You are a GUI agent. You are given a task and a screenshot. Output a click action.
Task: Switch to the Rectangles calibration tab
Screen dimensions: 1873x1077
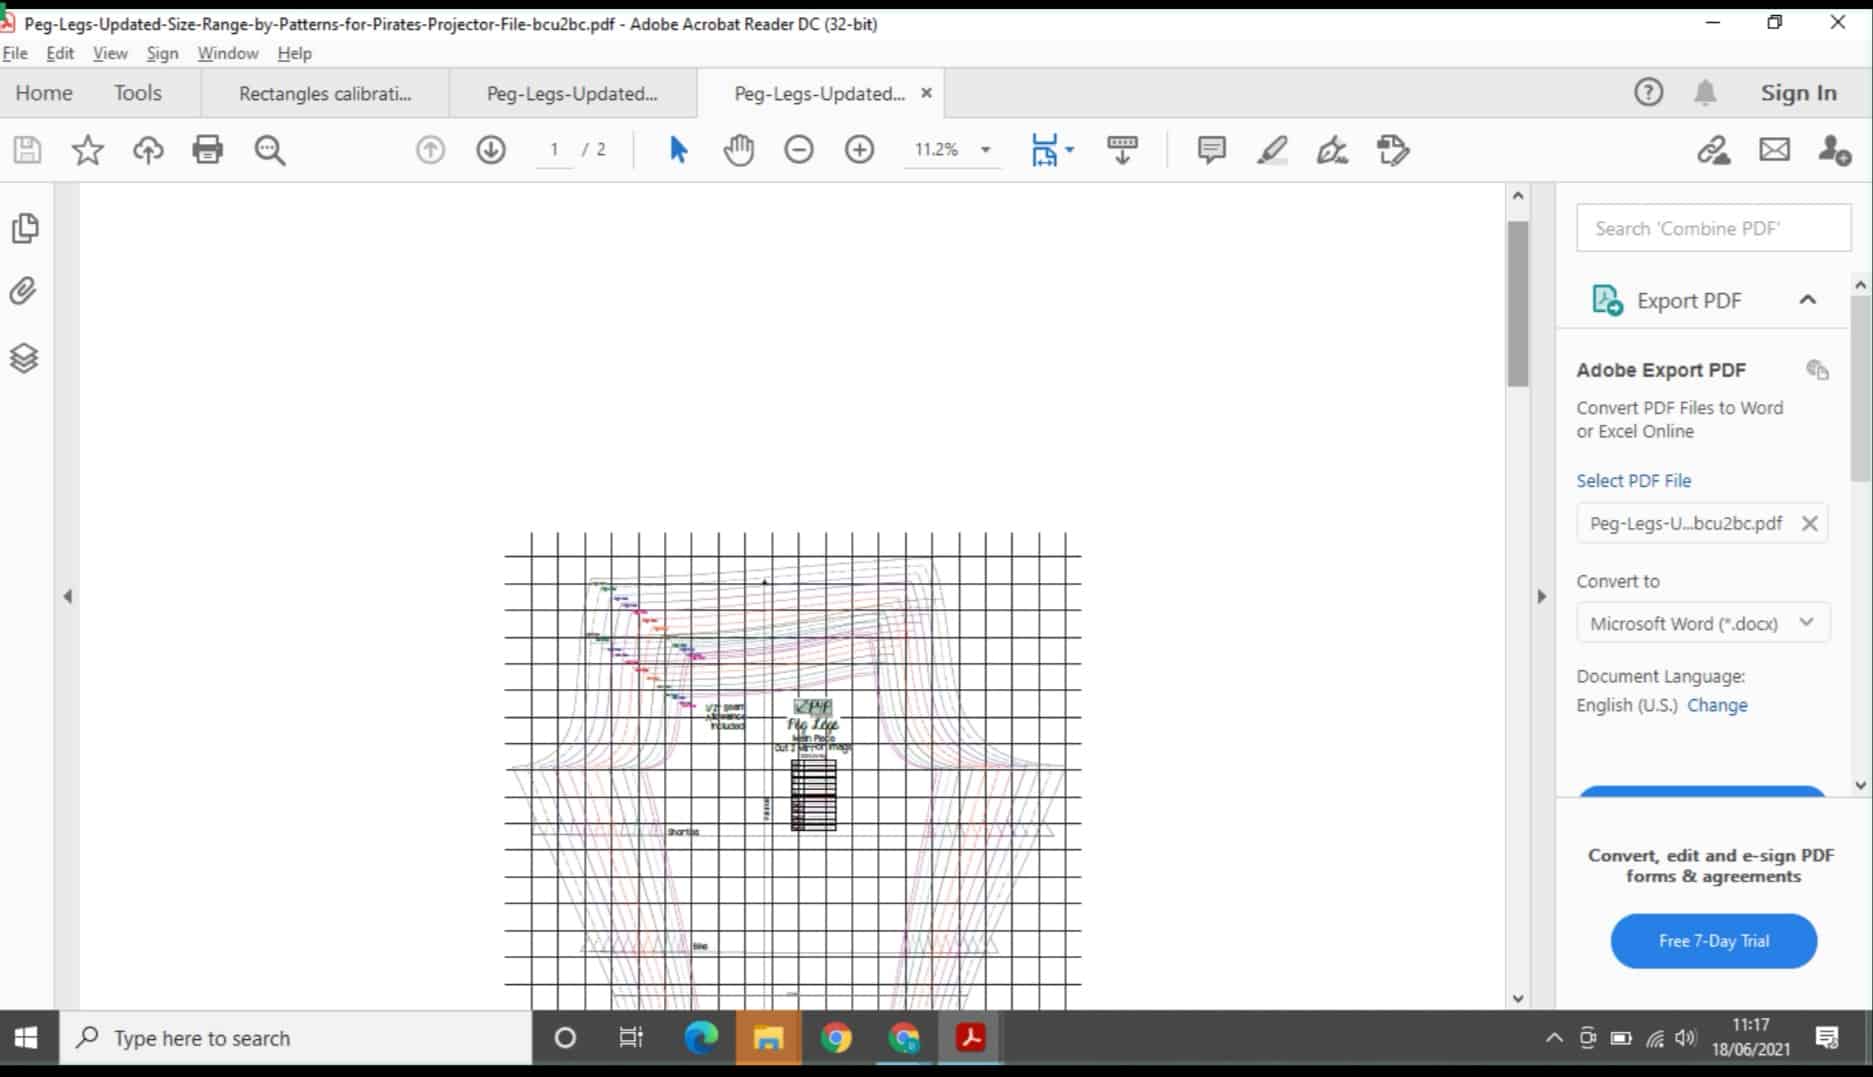click(325, 94)
